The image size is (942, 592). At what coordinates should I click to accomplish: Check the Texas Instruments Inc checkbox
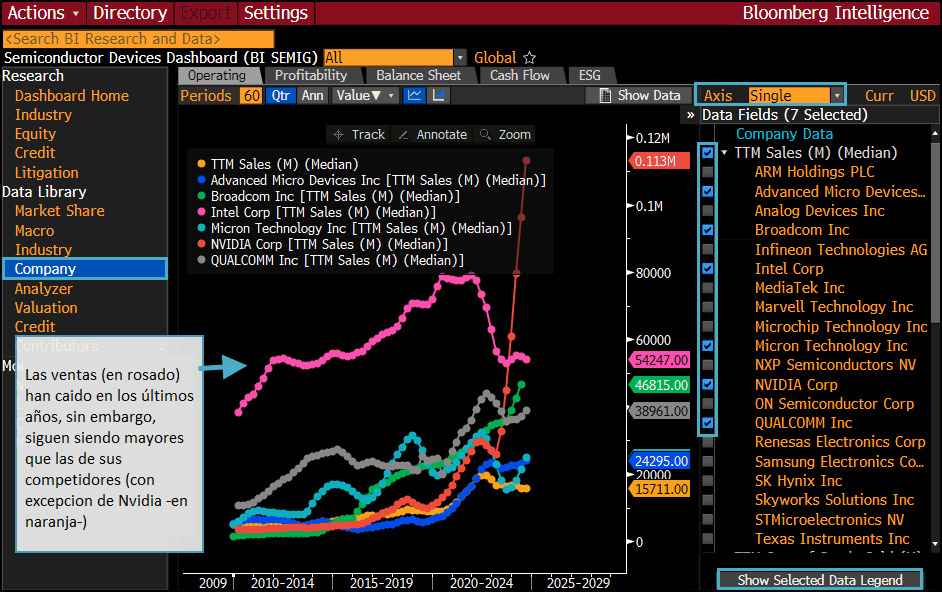708,539
